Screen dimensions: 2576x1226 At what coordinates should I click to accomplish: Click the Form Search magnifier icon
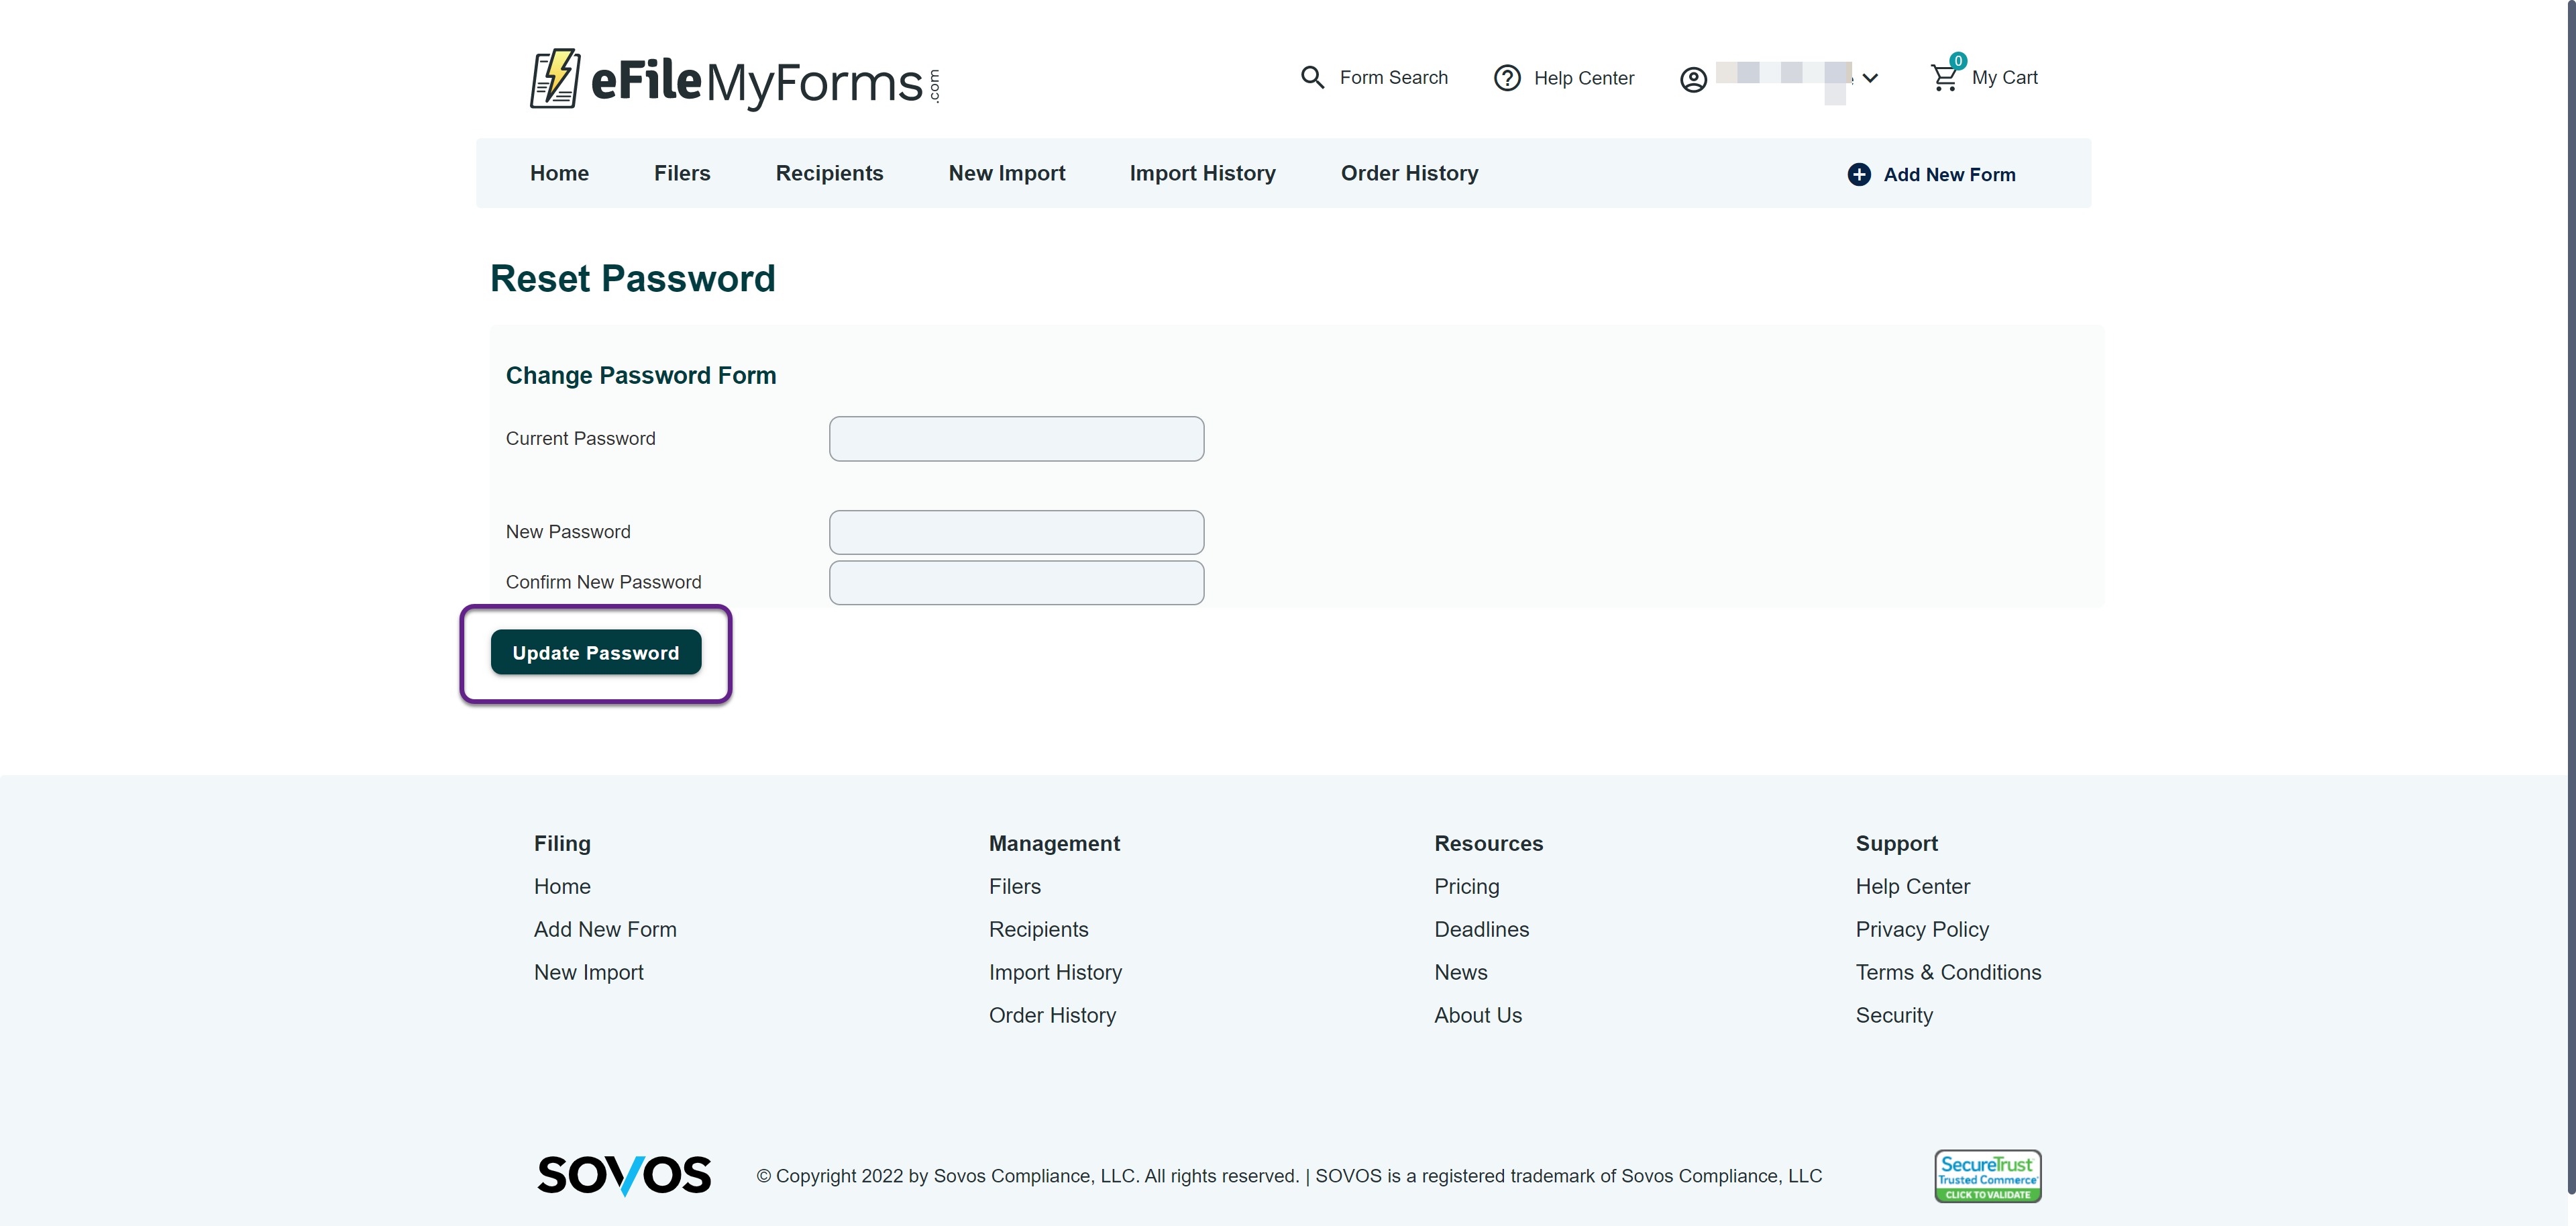(x=1312, y=77)
